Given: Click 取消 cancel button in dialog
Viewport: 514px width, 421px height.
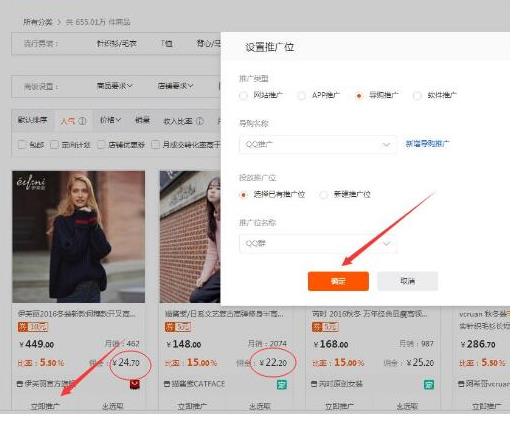Looking at the screenshot, I should tap(407, 281).
